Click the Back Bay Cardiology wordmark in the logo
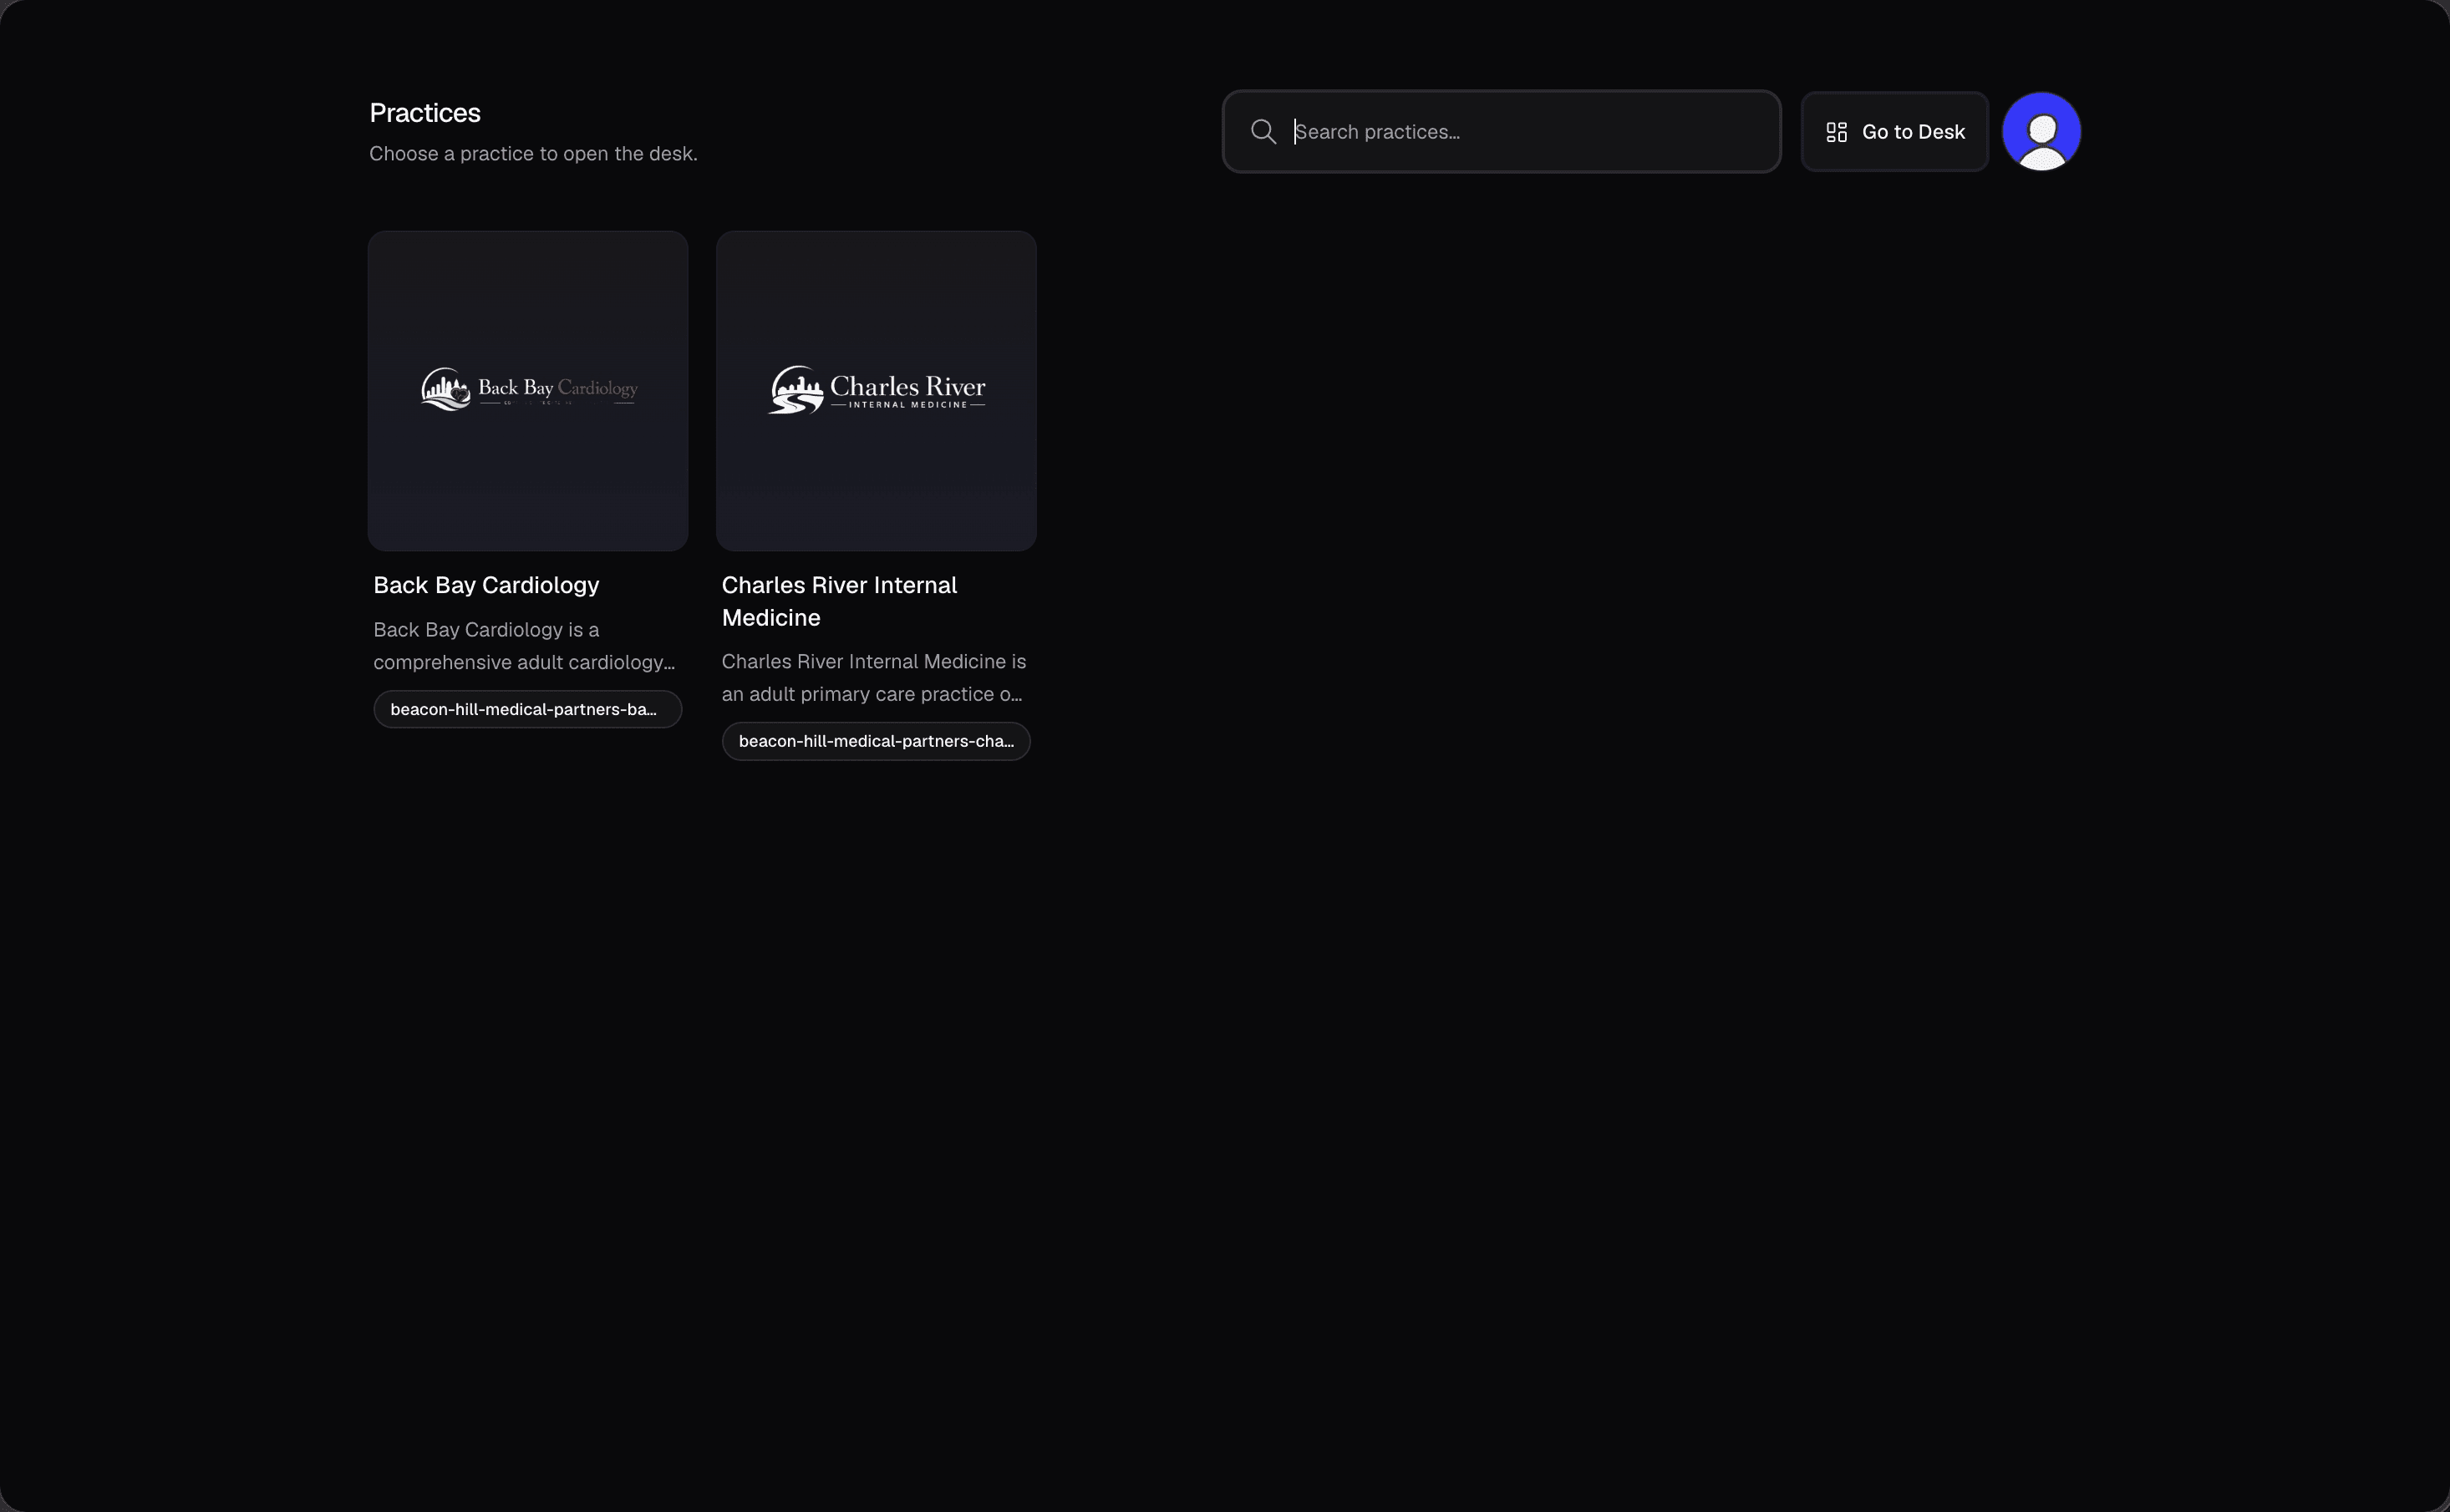The width and height of the screenshot is (2450, 1512). 557,388
